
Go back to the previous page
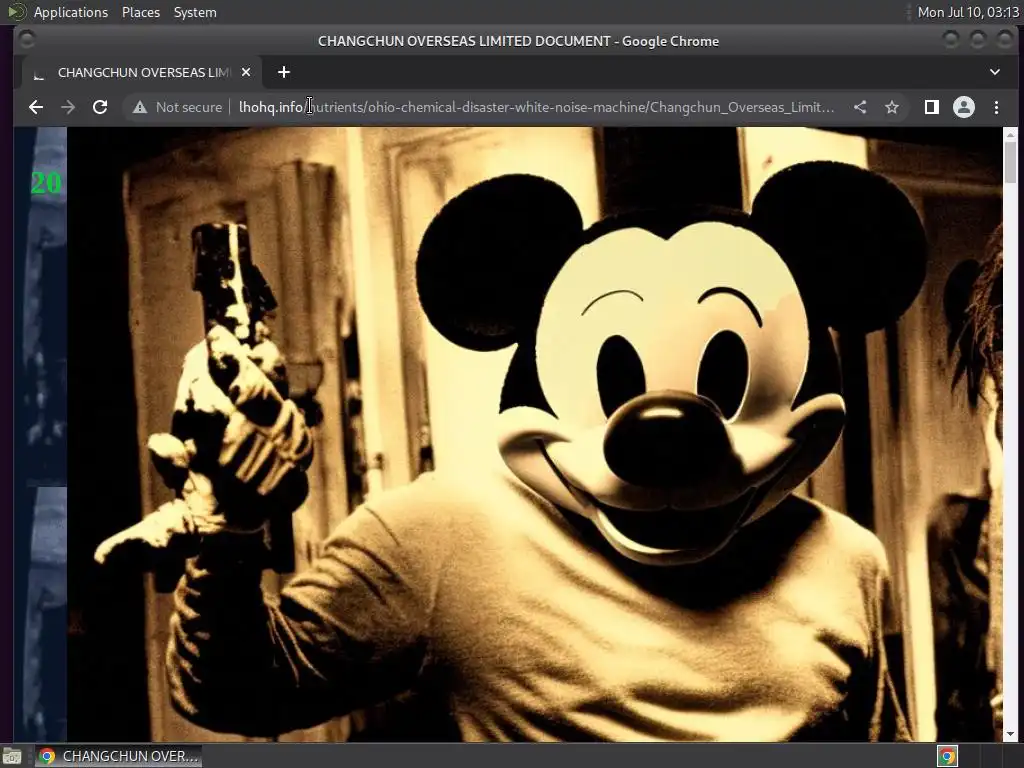[x=36, y=107]
